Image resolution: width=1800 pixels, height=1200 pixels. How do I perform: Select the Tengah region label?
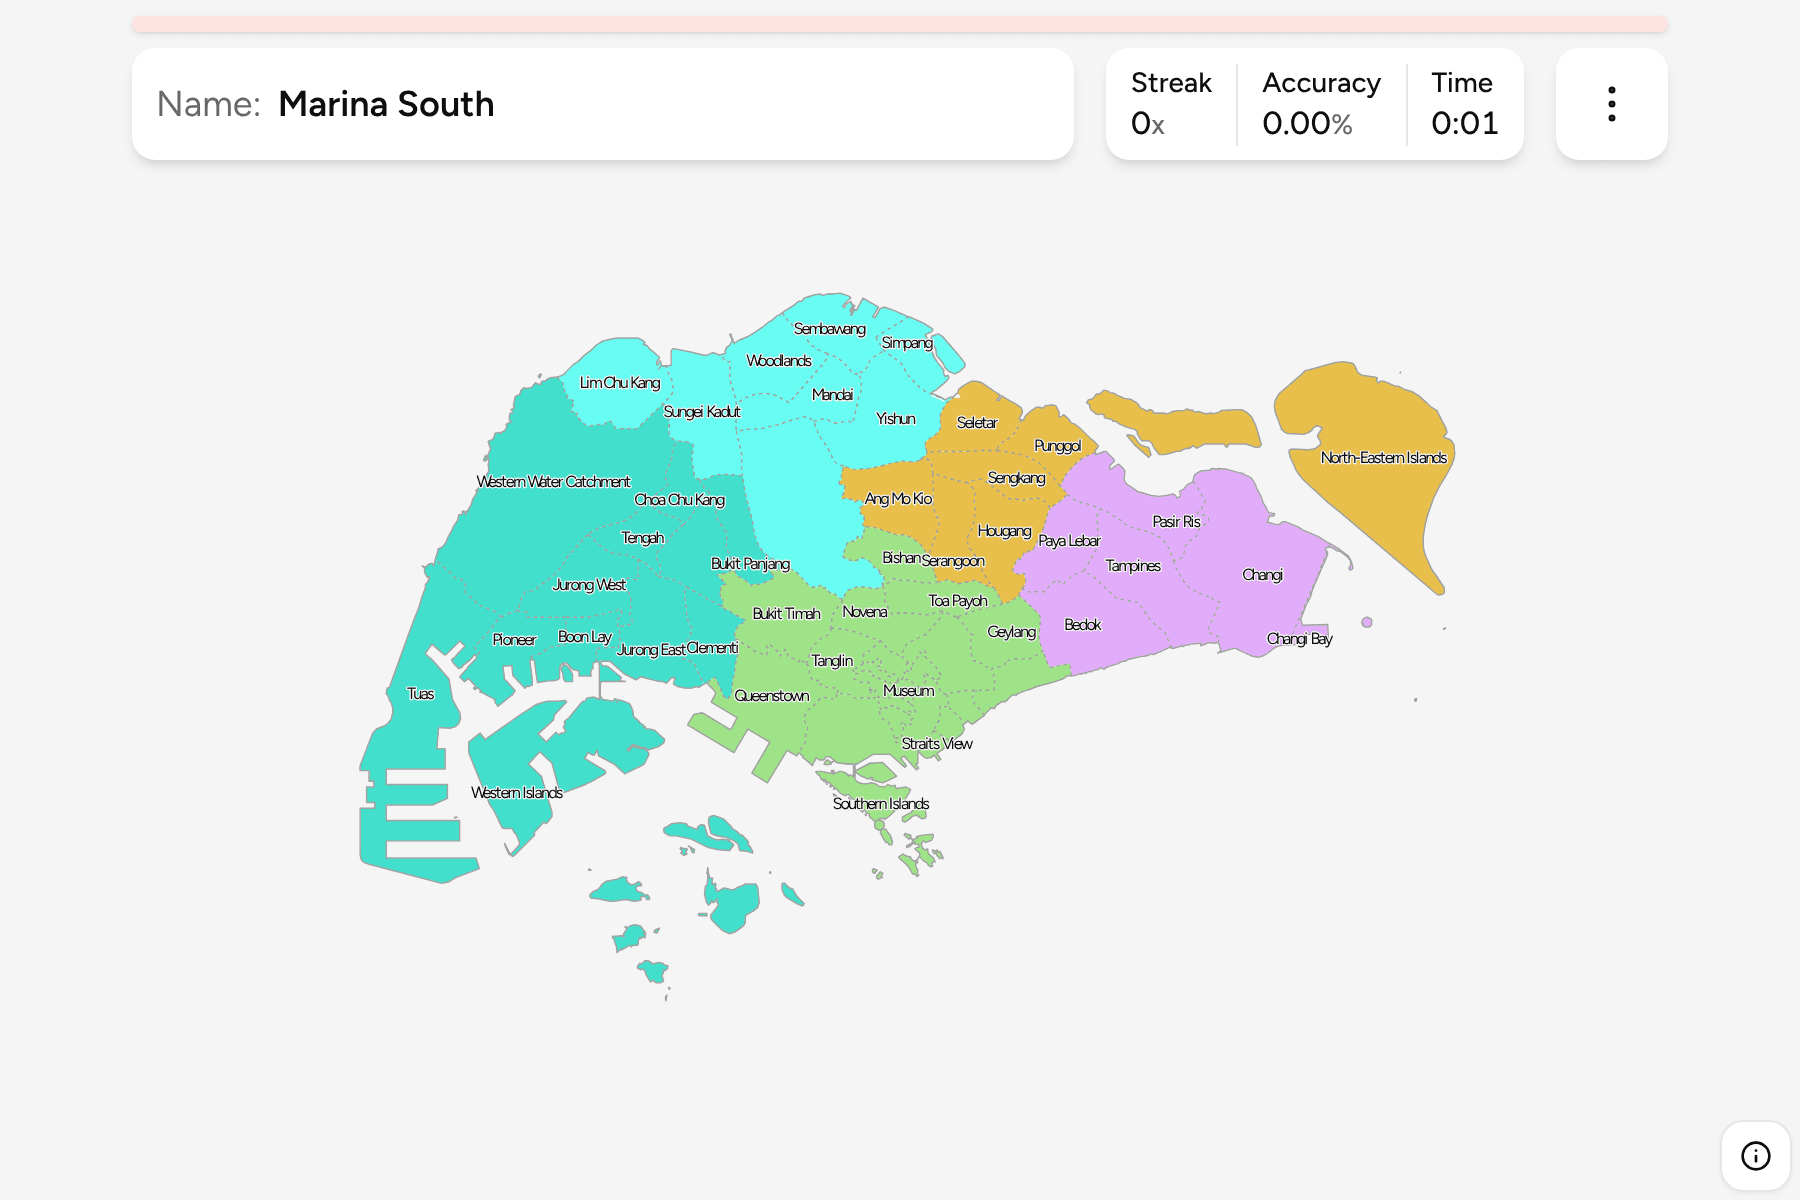pos(642,538)
